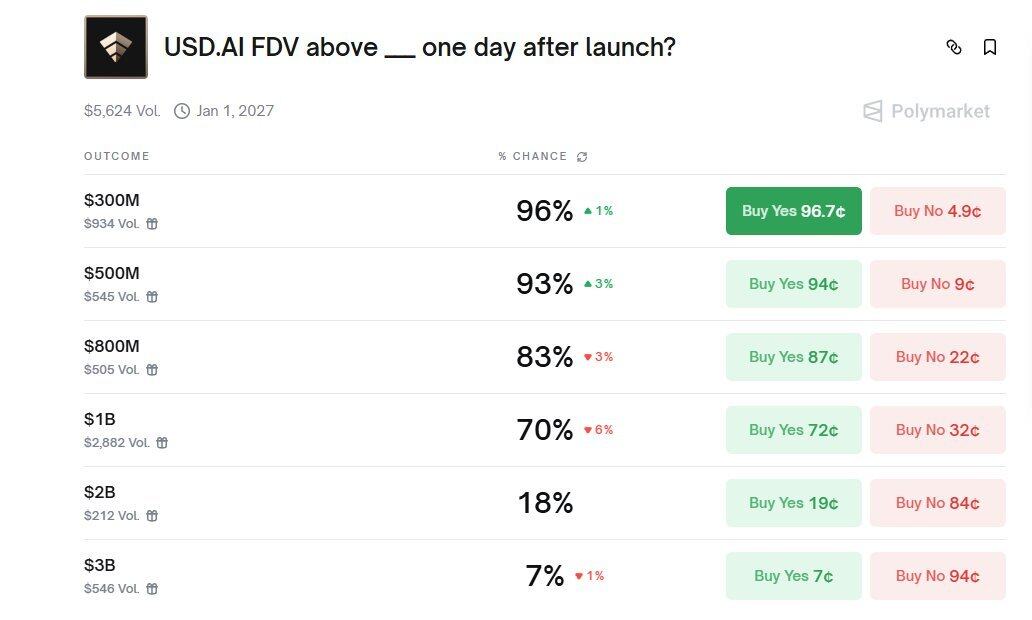1032x620 pixels.
Task: Click Buy Yes 72¢ on $1B outcome
Action: click(793, 430)
